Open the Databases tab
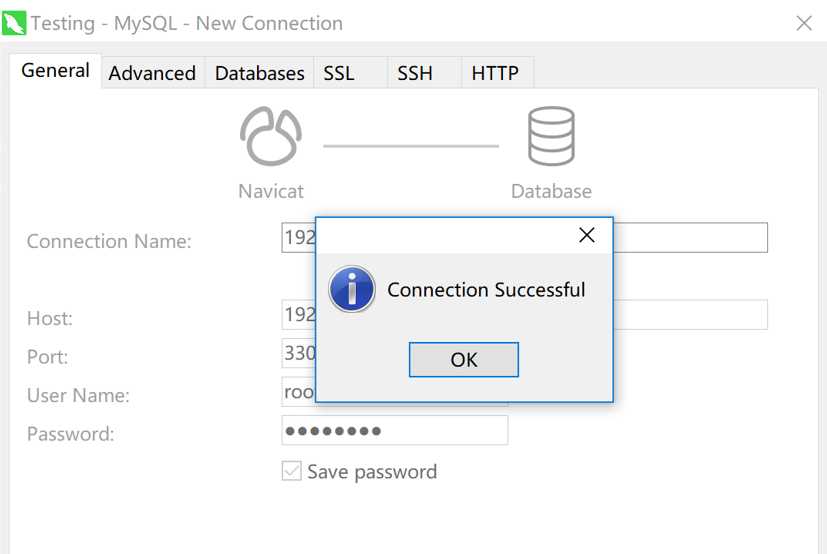Screen dimensions: 827x554 coord(259,73)
